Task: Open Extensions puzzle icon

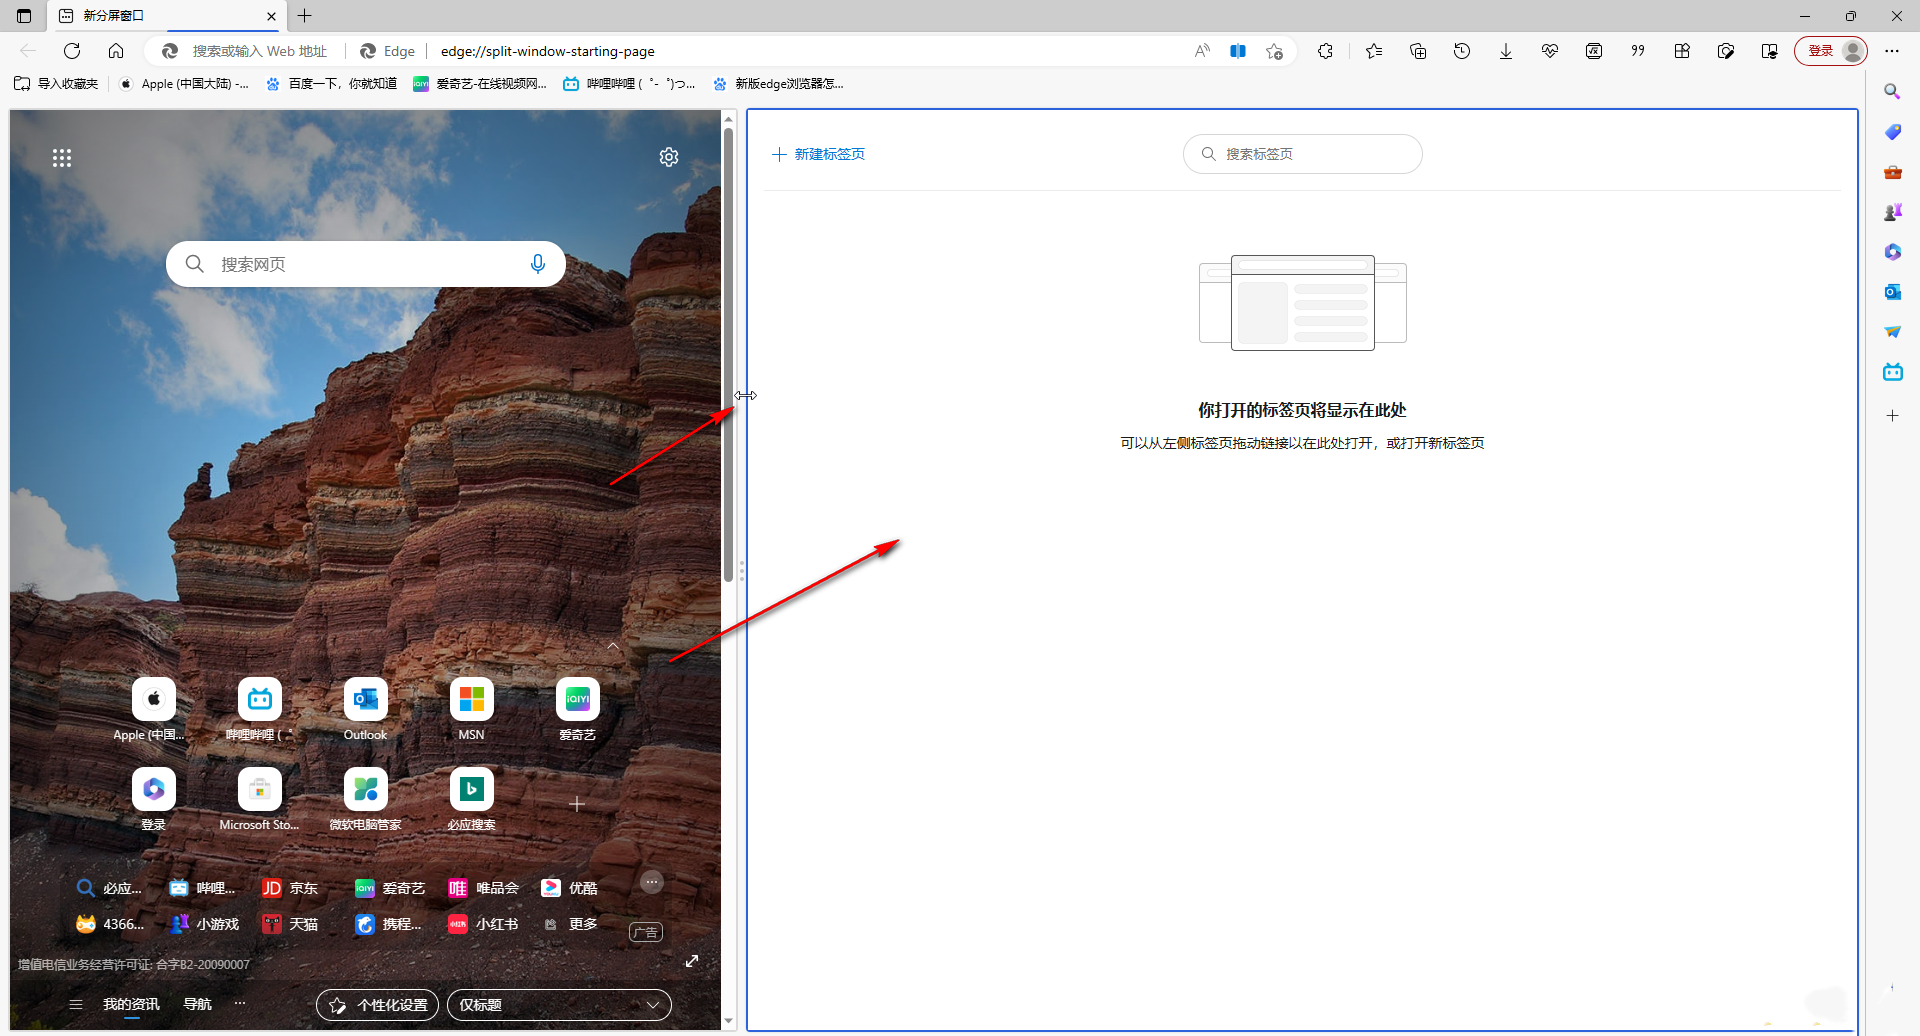Action: coord(1326,51)
